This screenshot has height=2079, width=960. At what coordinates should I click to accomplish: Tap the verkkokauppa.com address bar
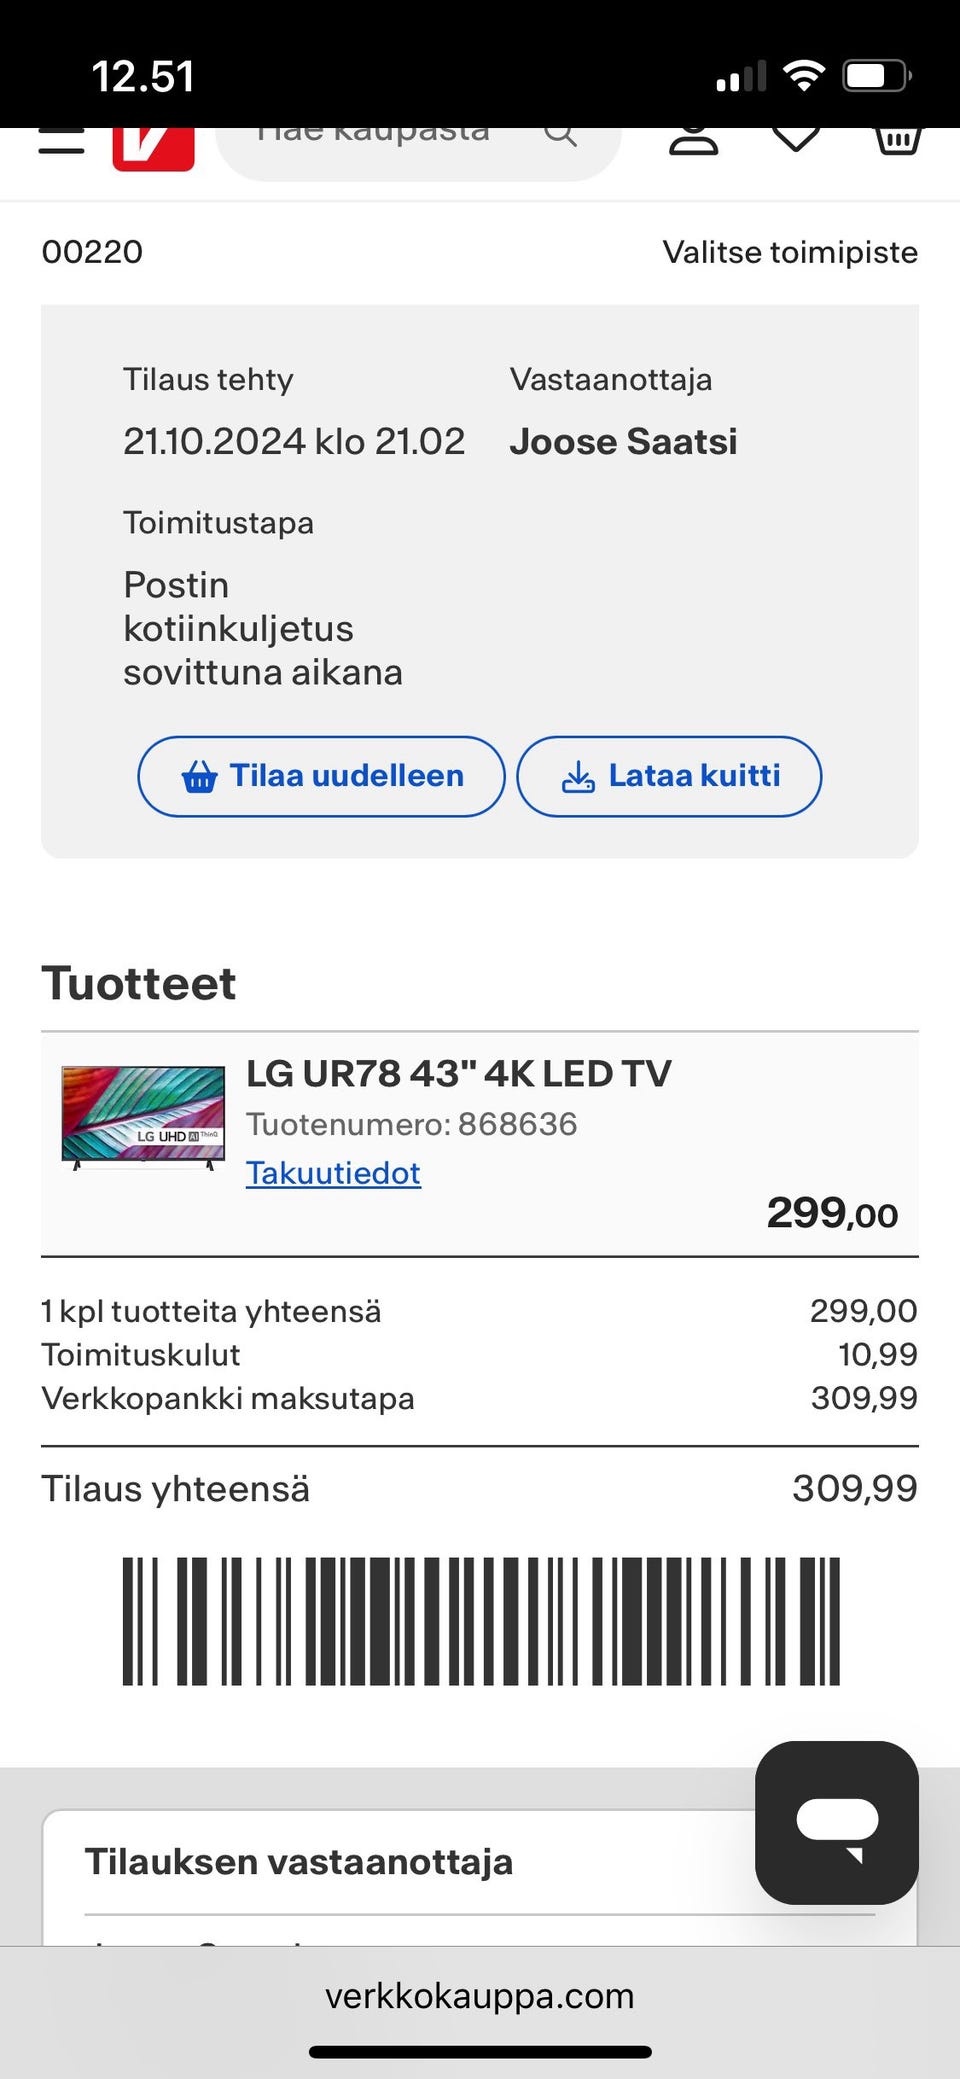(x=480, y=1996)
